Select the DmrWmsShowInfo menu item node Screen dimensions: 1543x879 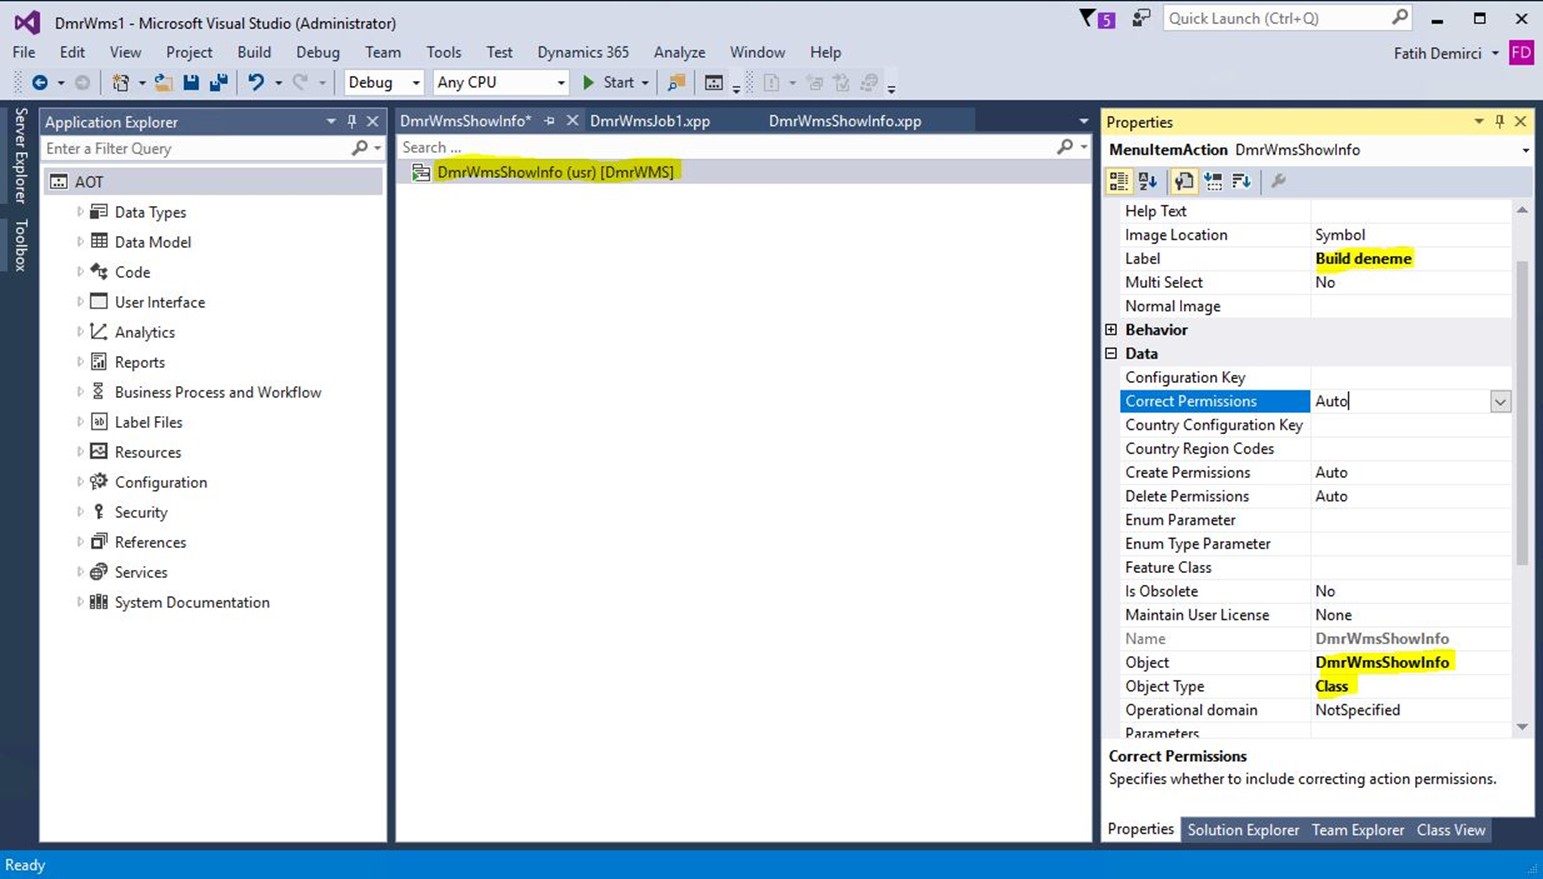(555, 172)
